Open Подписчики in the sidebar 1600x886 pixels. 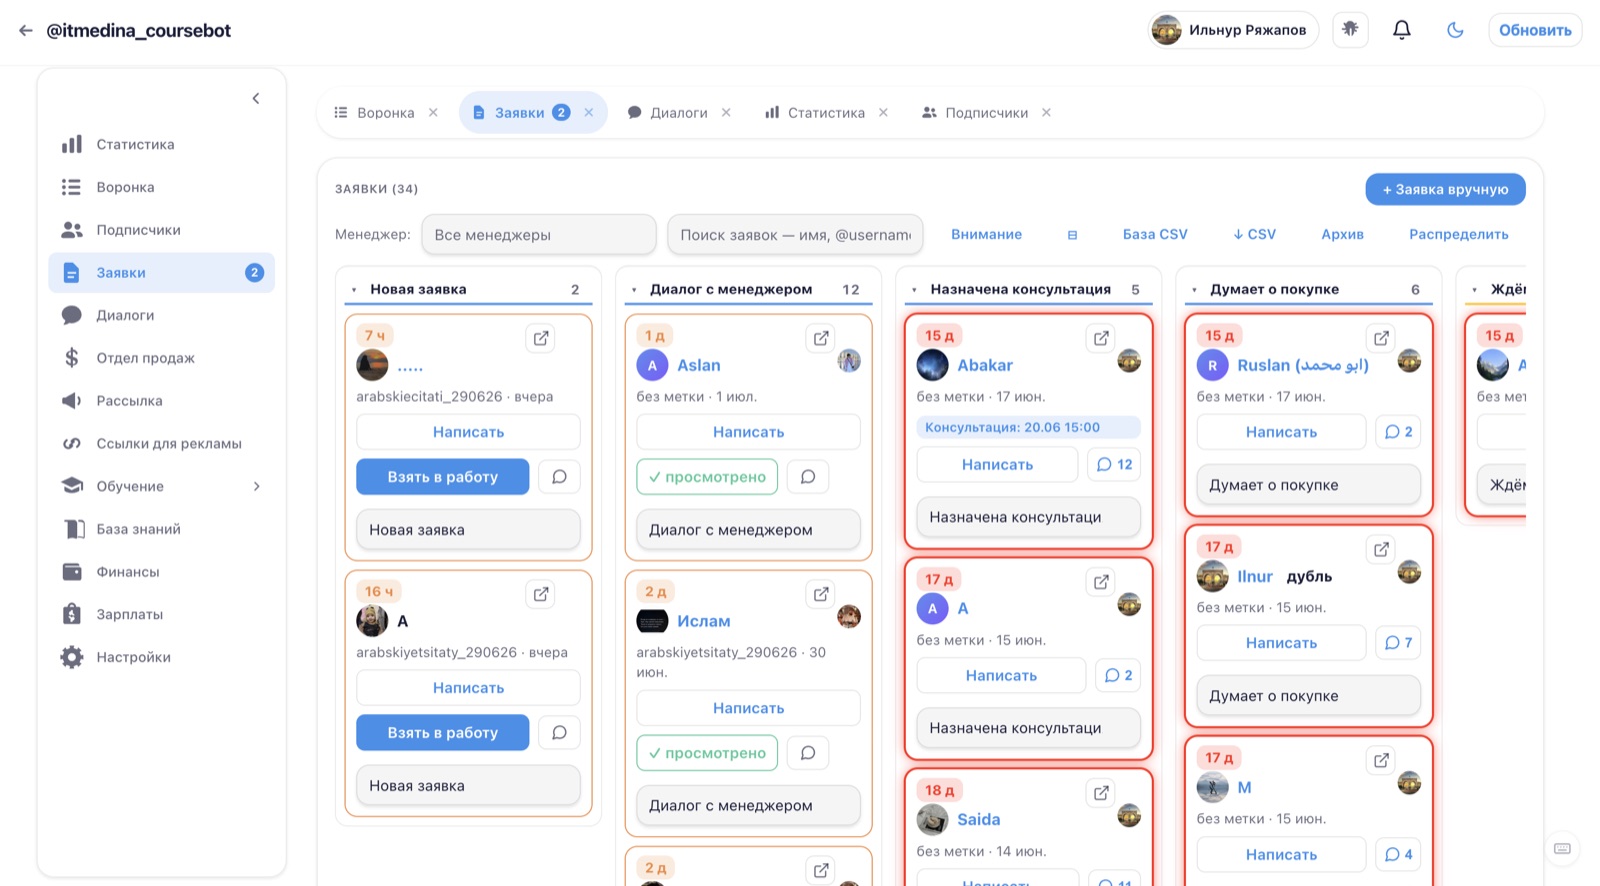click(161, 230)
